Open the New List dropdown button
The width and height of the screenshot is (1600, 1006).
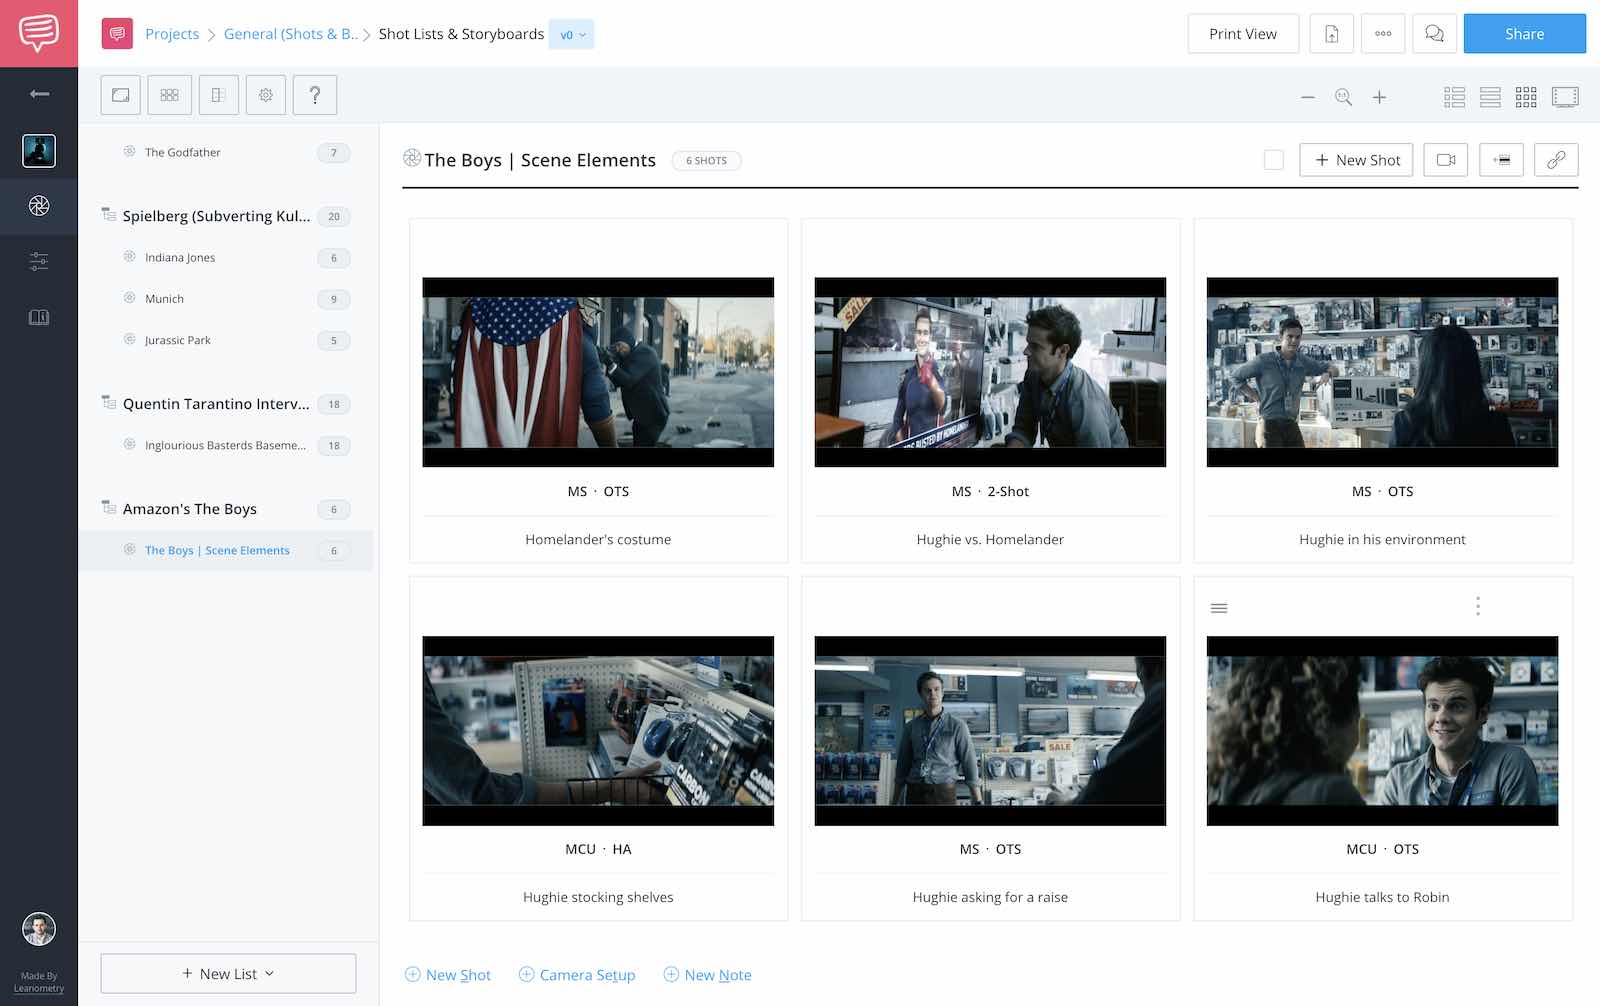tap(228, 974)
